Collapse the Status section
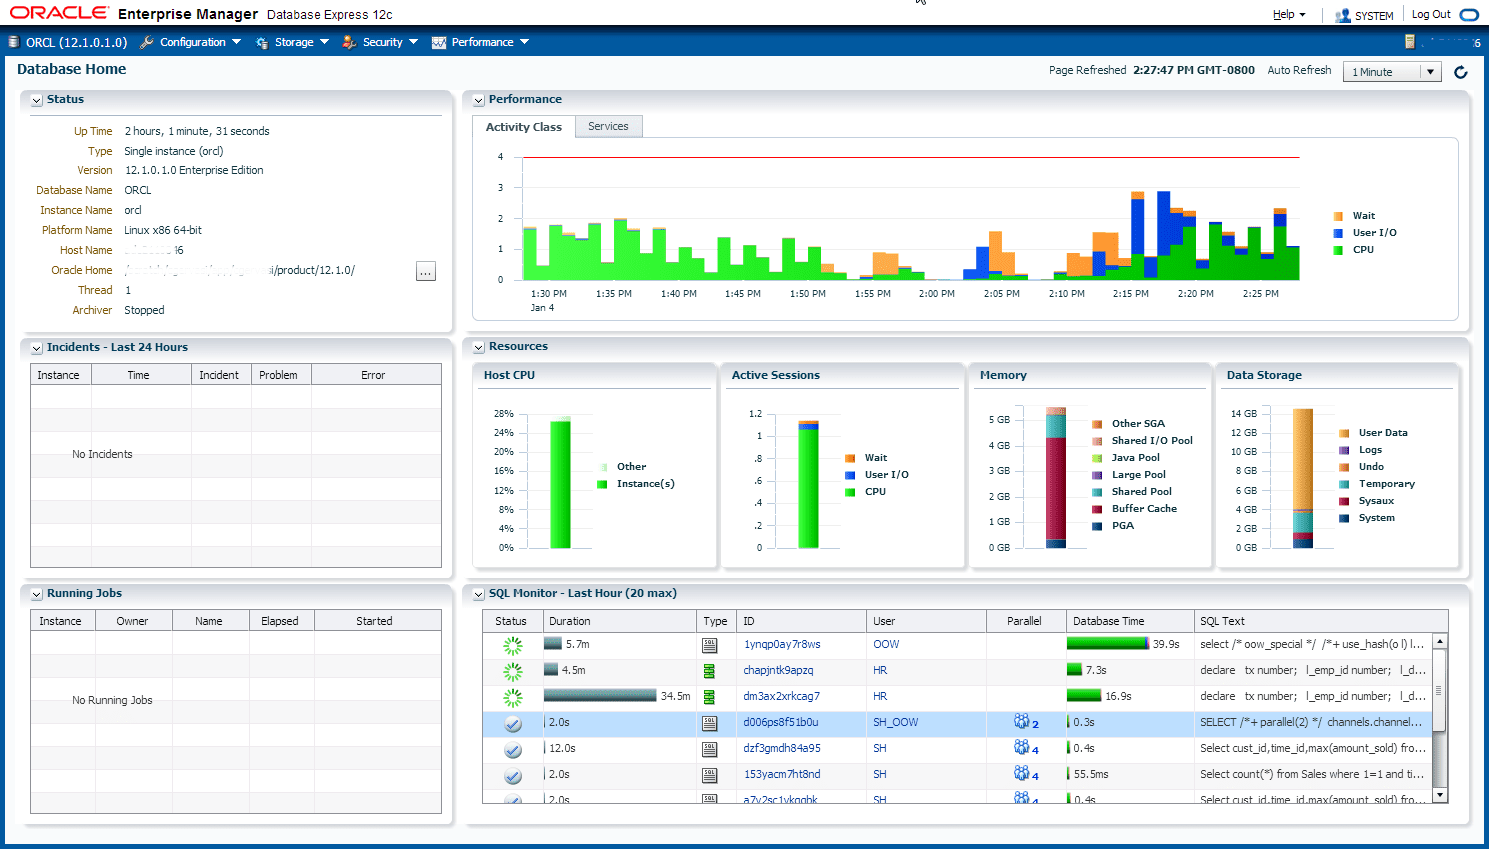 pyautogui.click(x=35, y=99)
